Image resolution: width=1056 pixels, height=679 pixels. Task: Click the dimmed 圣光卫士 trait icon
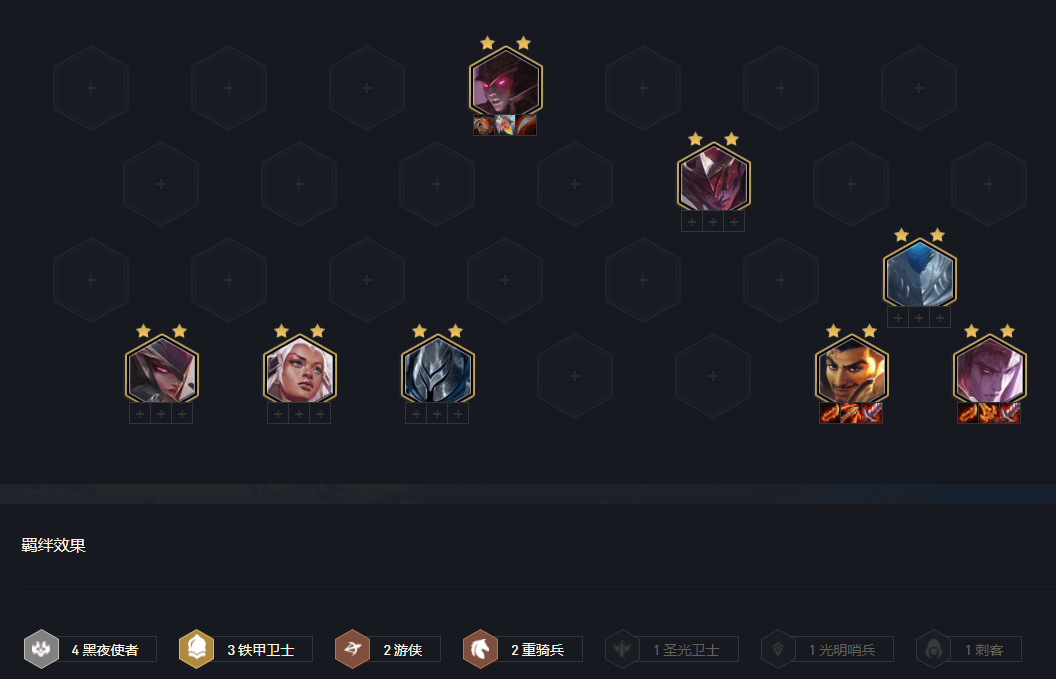tap(622, 649)
